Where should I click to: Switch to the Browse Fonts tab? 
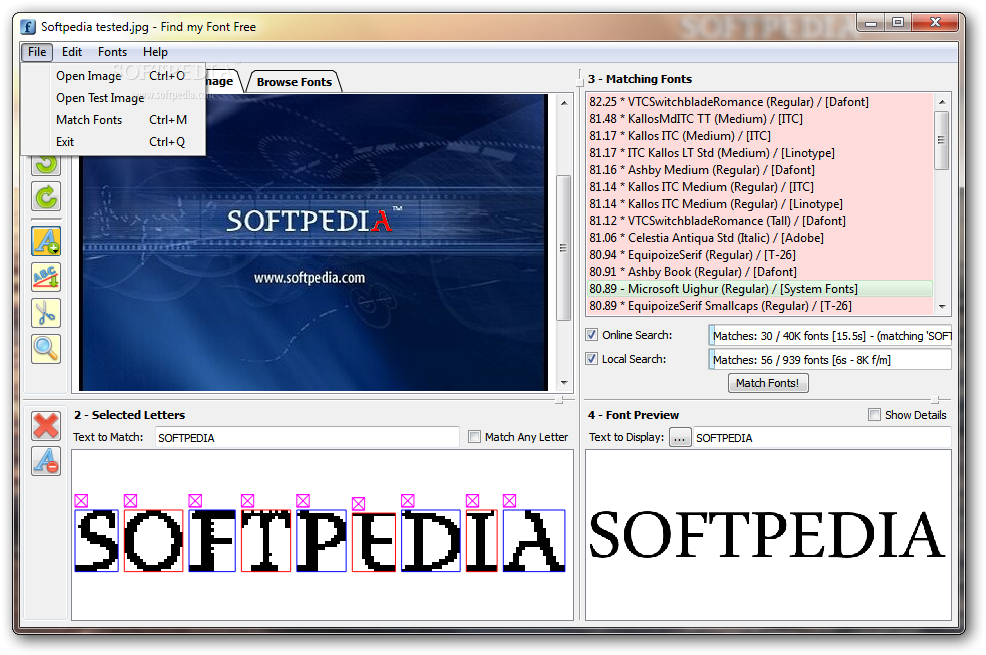pyautogui.click(x=294, y=82)
